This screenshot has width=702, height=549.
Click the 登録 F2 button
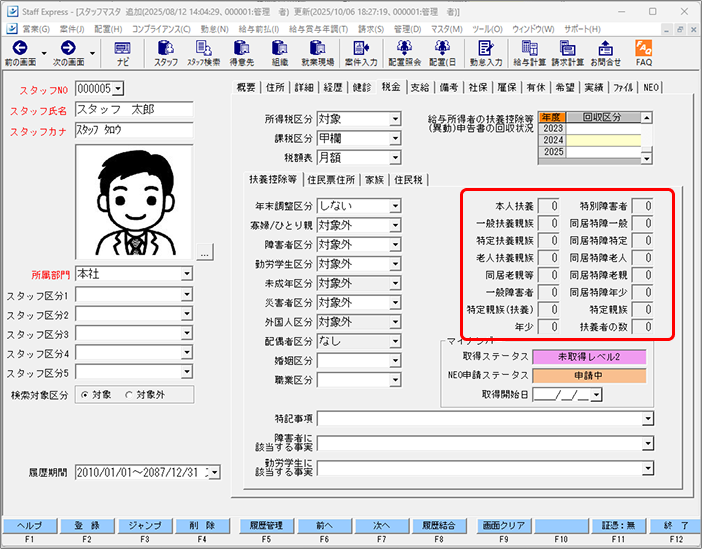click(87, 526)
